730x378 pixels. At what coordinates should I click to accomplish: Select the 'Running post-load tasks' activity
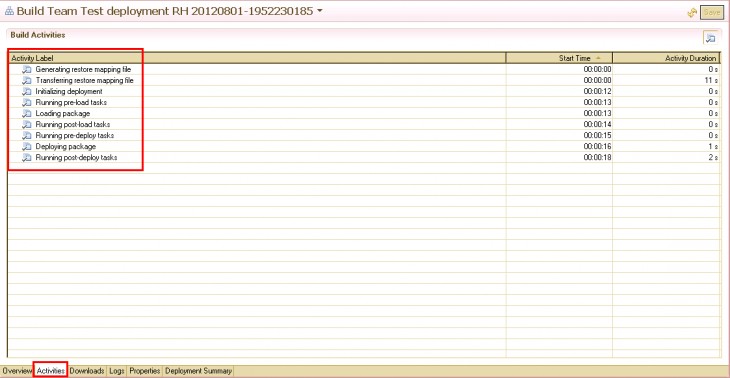(x=73, y=124)
